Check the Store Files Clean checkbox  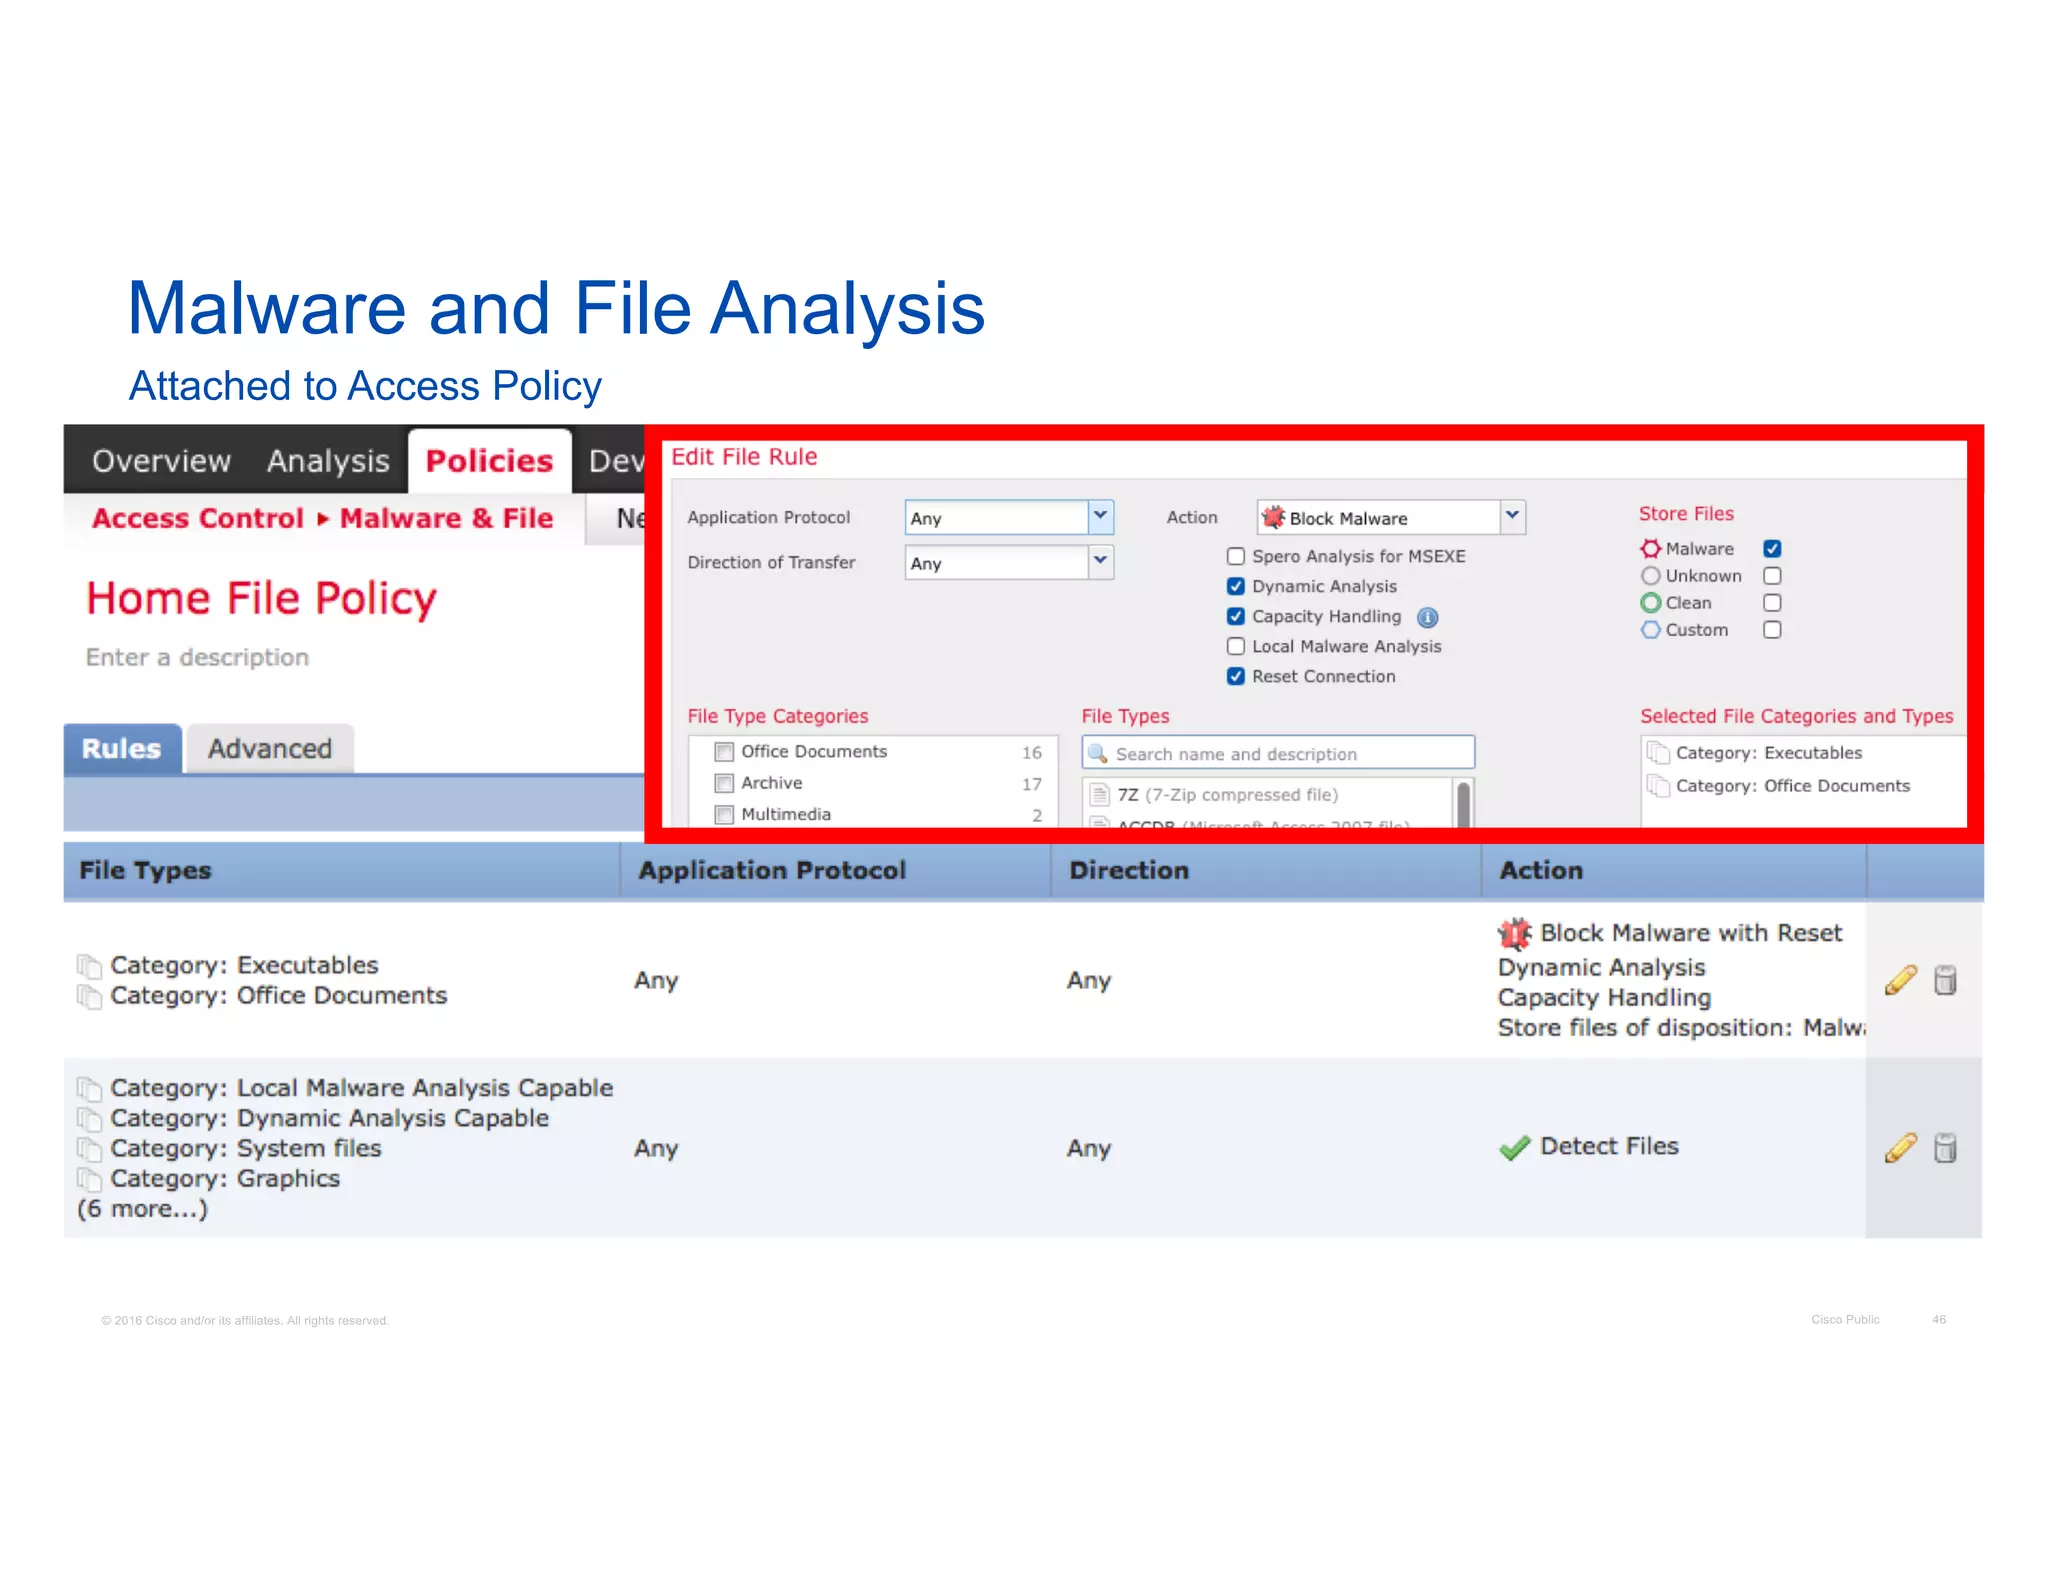pyautogui.click(x=1772, y=603)
